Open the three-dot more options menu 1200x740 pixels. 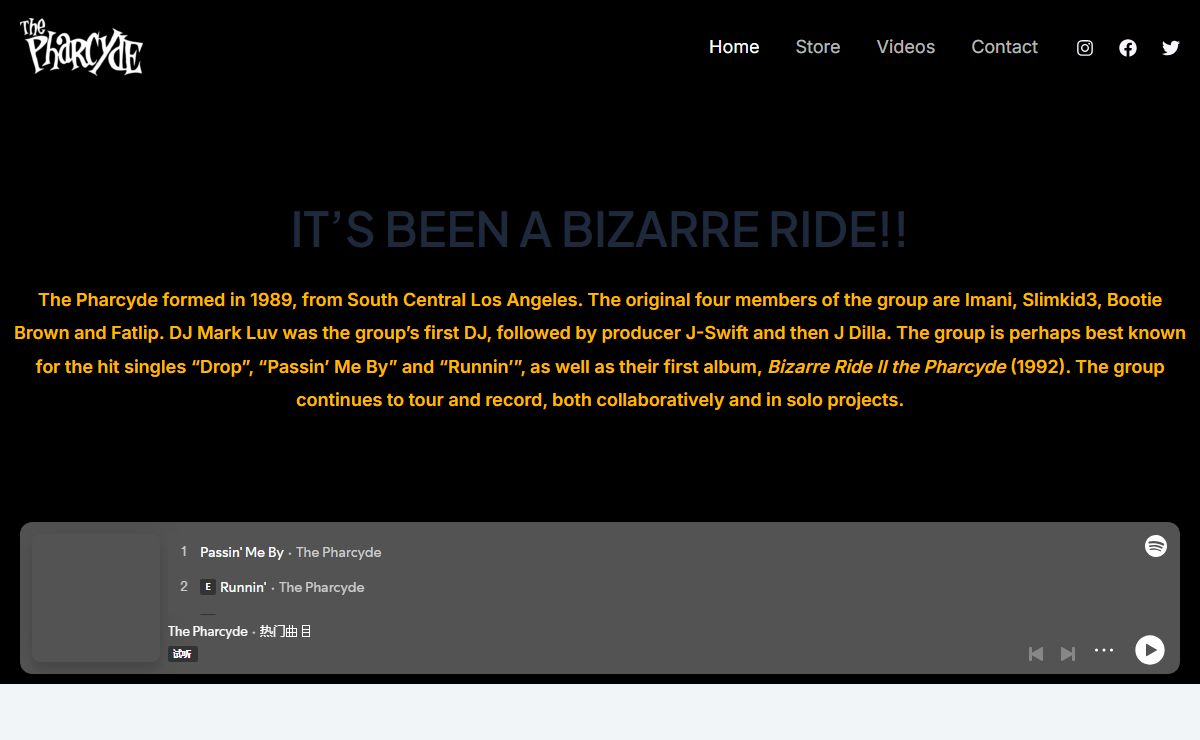[1104, 650]
